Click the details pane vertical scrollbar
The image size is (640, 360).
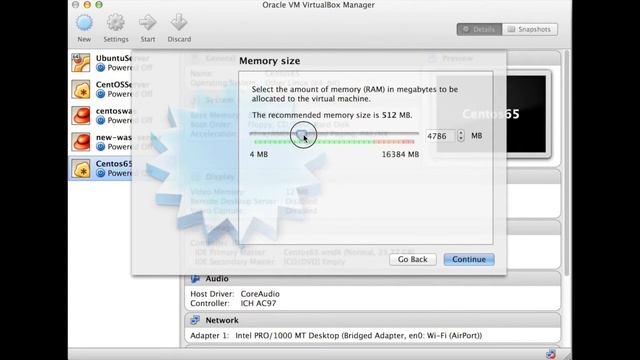click(567, 163)
